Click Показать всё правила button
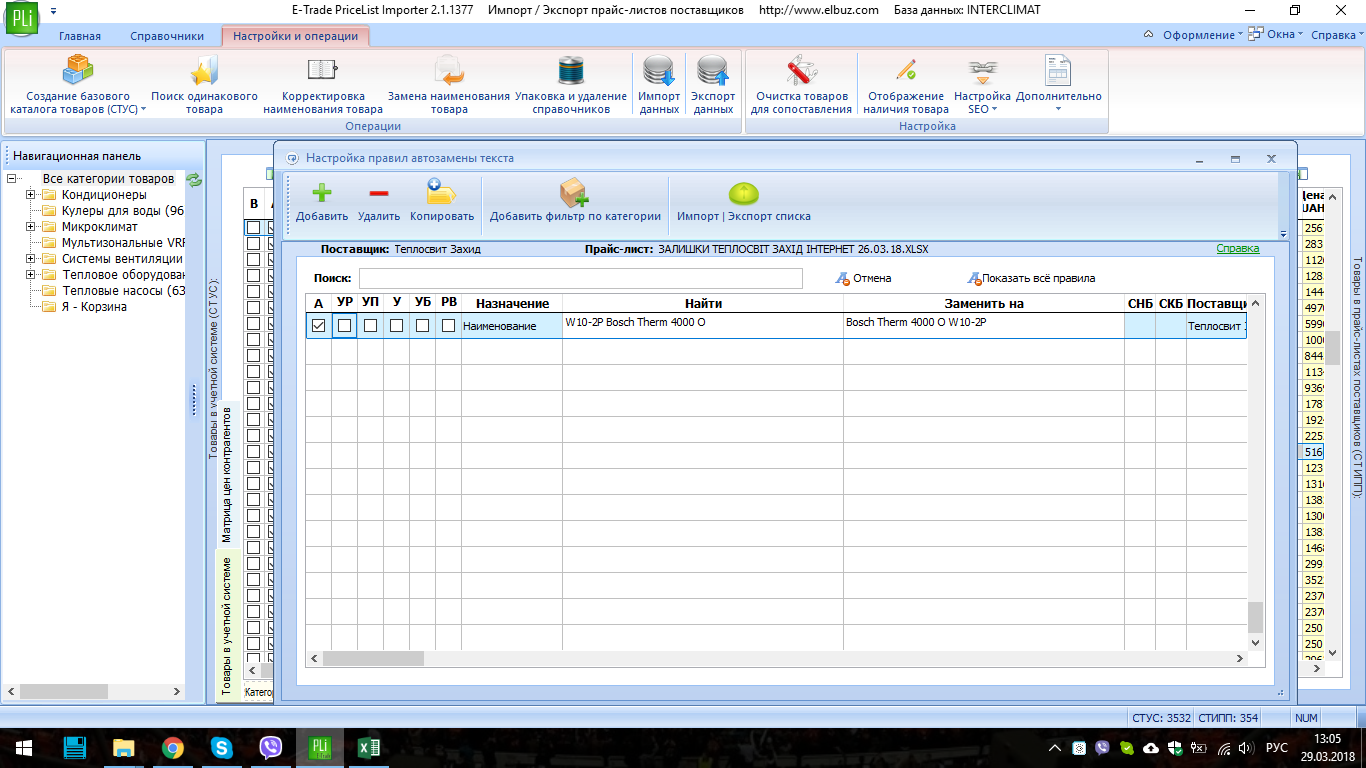Viewport: 1366px width, 768px height. click(x=1031, y=278)
